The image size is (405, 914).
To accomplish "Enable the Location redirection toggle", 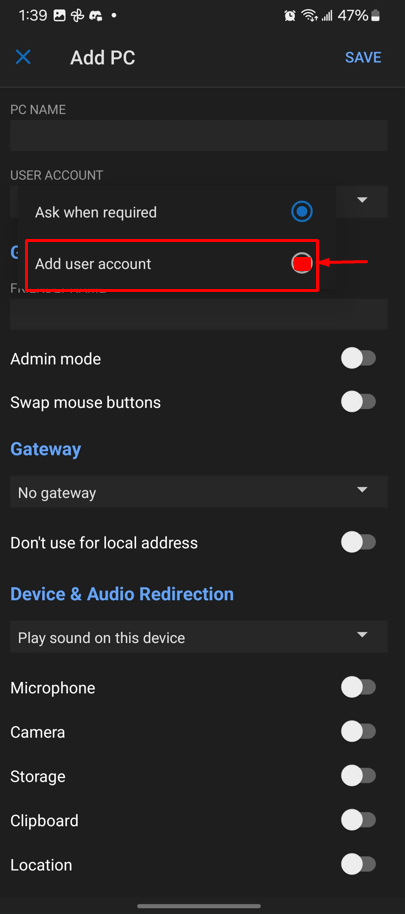I will (358, 864).
